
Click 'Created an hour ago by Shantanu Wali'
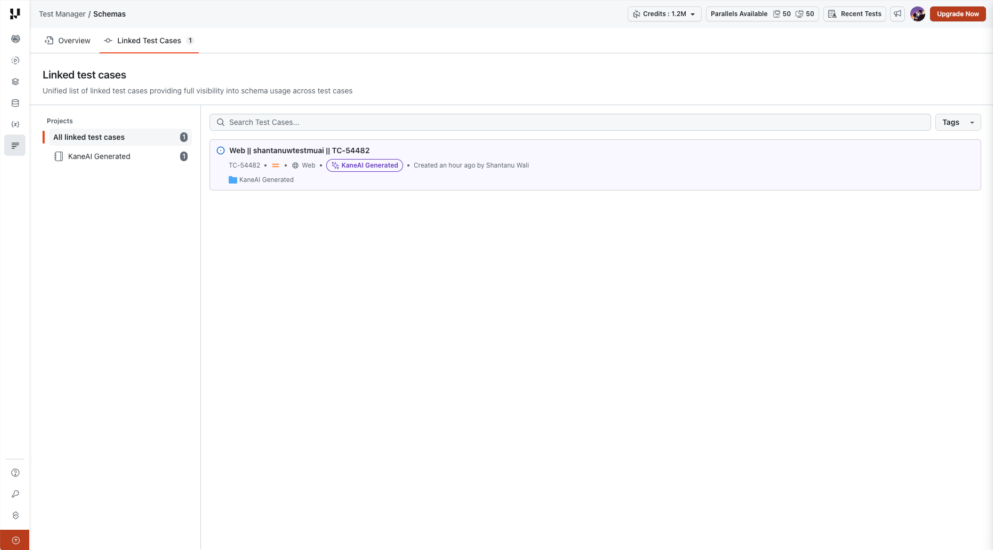471,165
